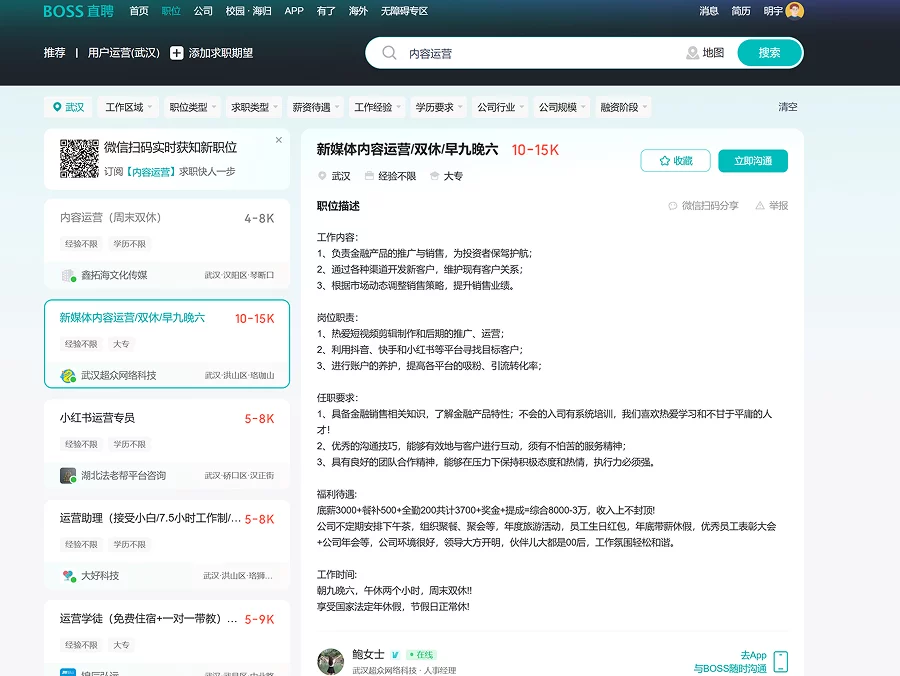Go to 公司 in top navigation
The image size is (900, 676).
coord(203,11)
